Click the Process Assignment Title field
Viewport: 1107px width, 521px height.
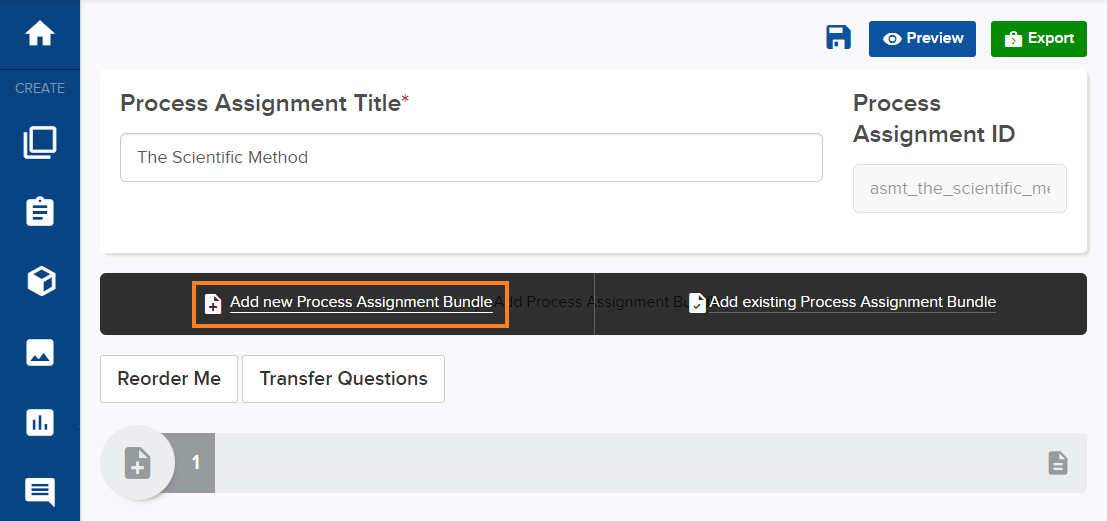pyautogui.click(x=471, y=157)
